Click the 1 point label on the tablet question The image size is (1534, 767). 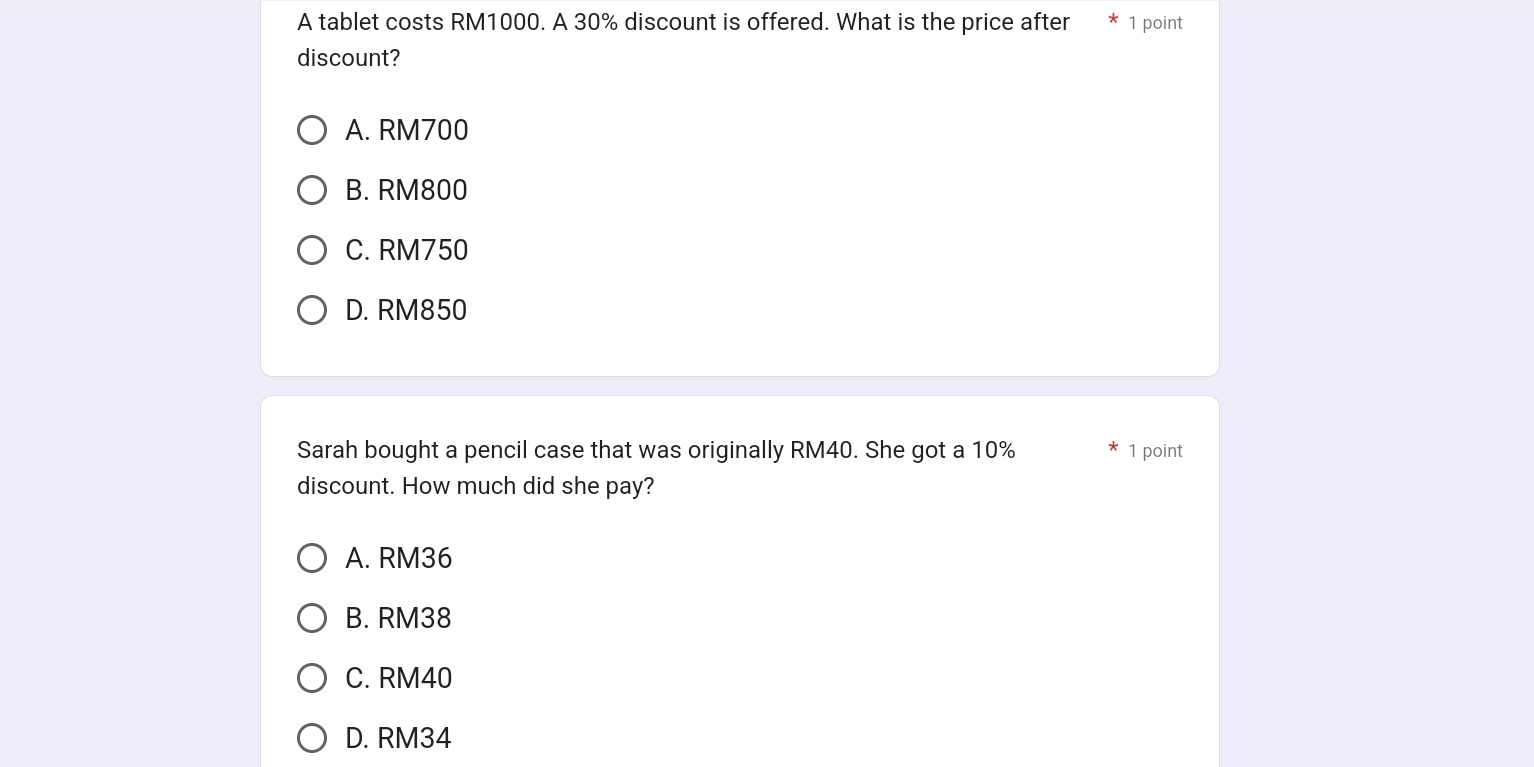1155,22
